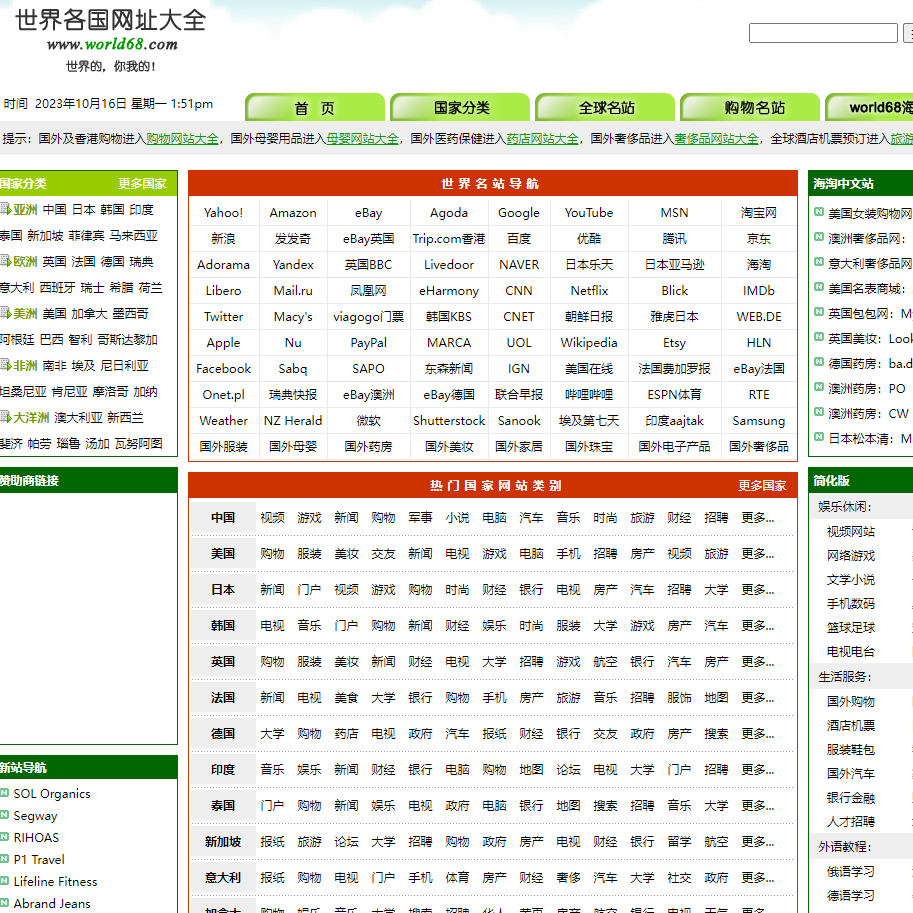913x913 pixels.
Task: Click the bullet icon beside 德国药房
Action: click(819, 362)
